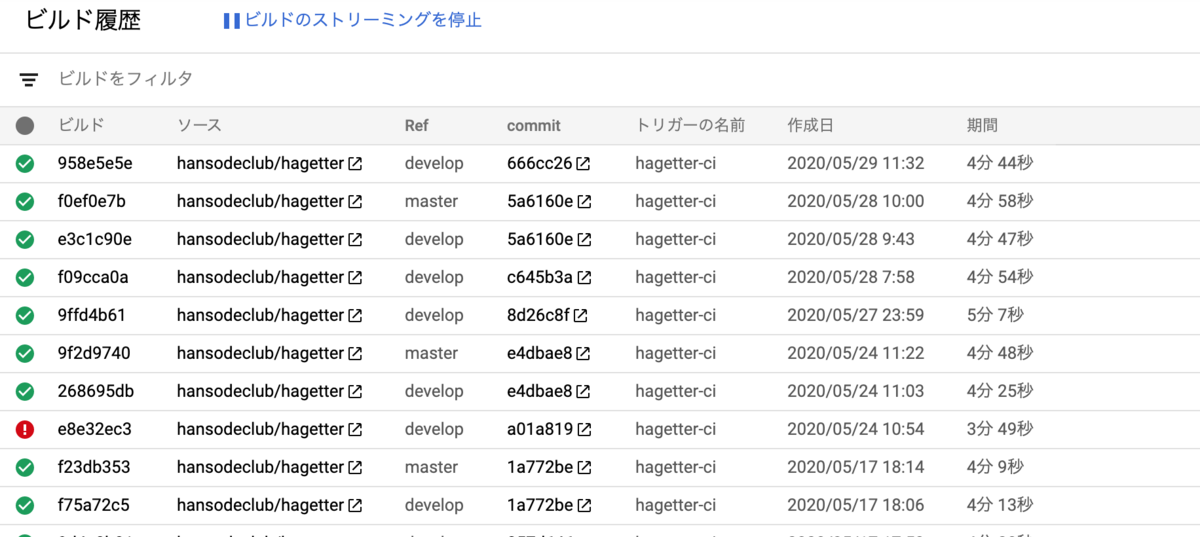1200x537 pixels.
Task: Click duration 4分 13秒
Action: [1000, 505]
